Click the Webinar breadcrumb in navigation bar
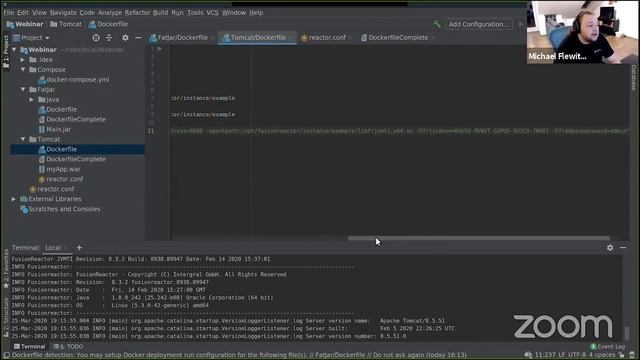The image size is (640, 360). tap(25, 24)
